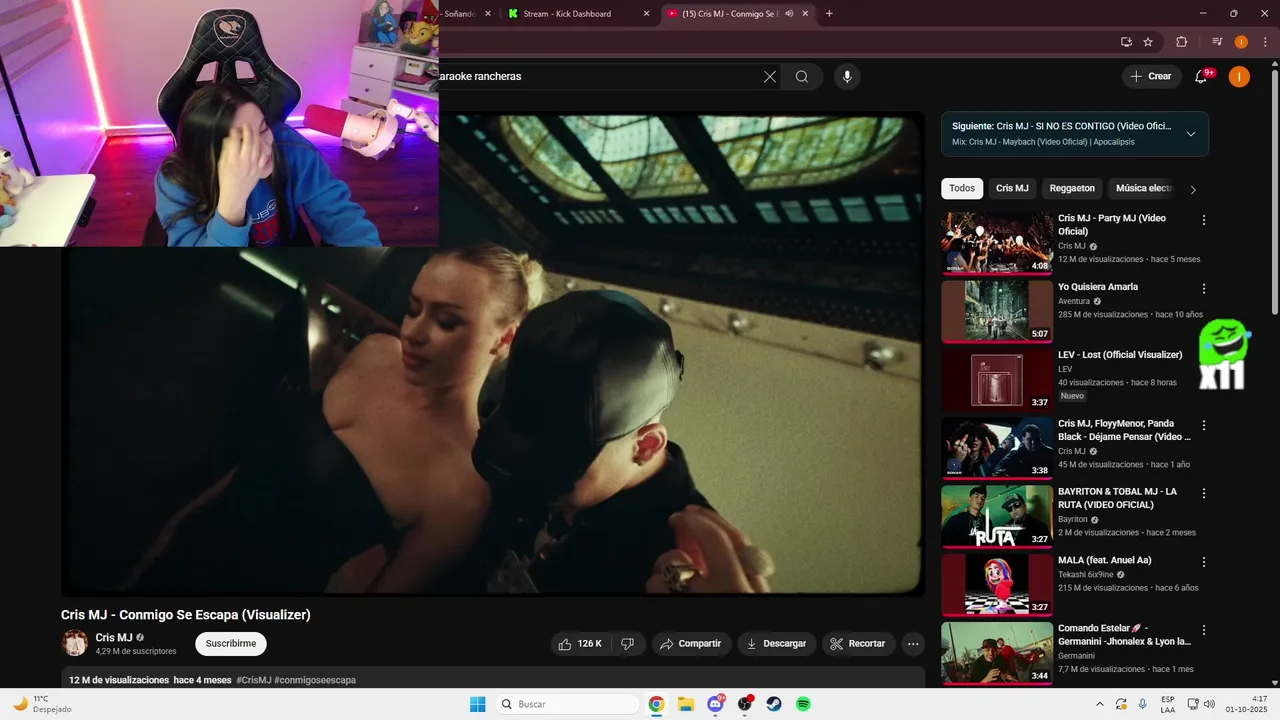Image resolution: width=1280 pixels, height=720 pixels.
Task: Close the Kick Dashboard tab
Action: coord(646,13)
